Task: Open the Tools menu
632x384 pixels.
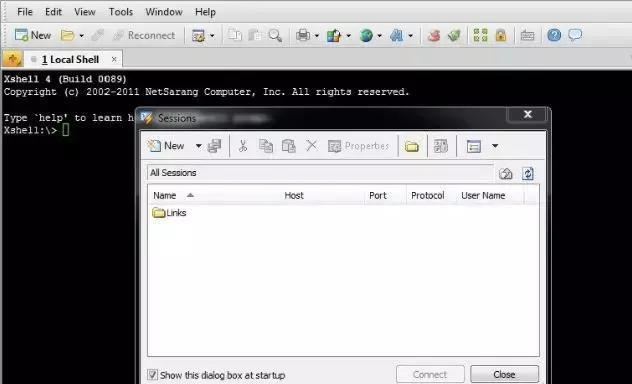Action: (121, 12)
